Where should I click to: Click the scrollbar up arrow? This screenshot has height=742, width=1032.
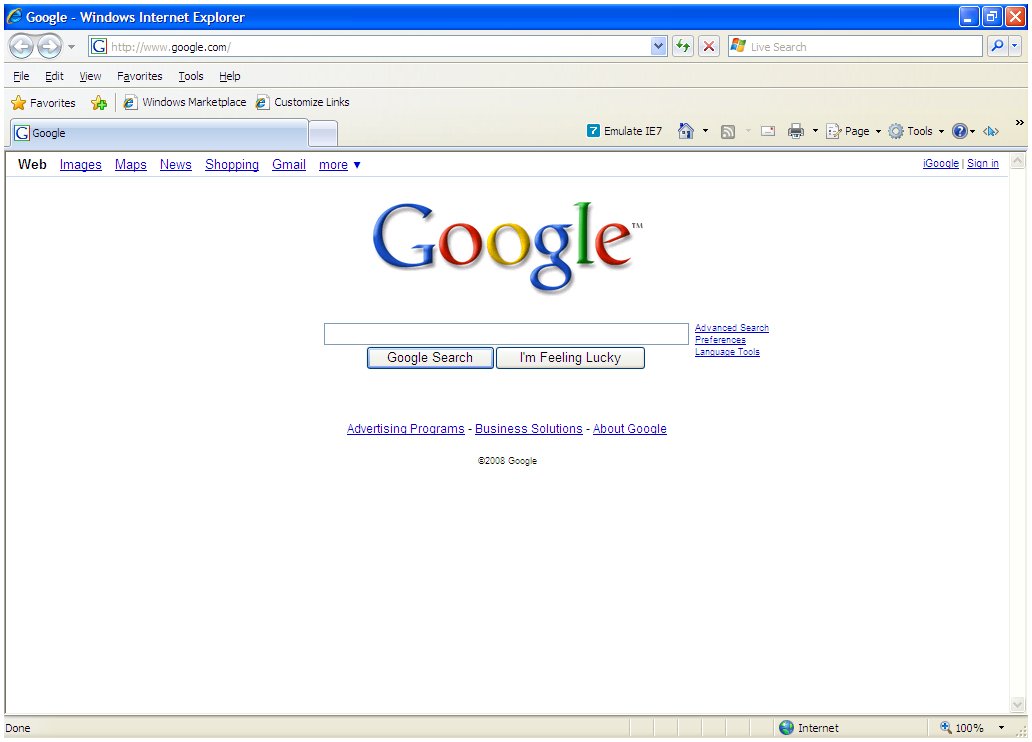point(1018,161)
